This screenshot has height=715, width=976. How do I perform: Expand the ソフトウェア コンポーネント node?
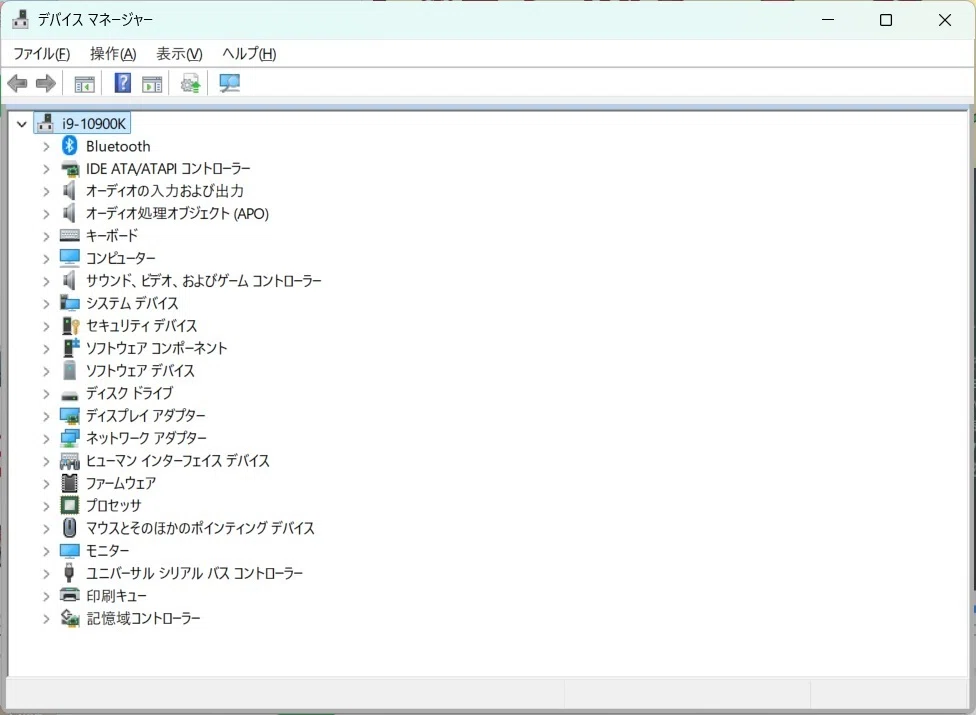46,348
